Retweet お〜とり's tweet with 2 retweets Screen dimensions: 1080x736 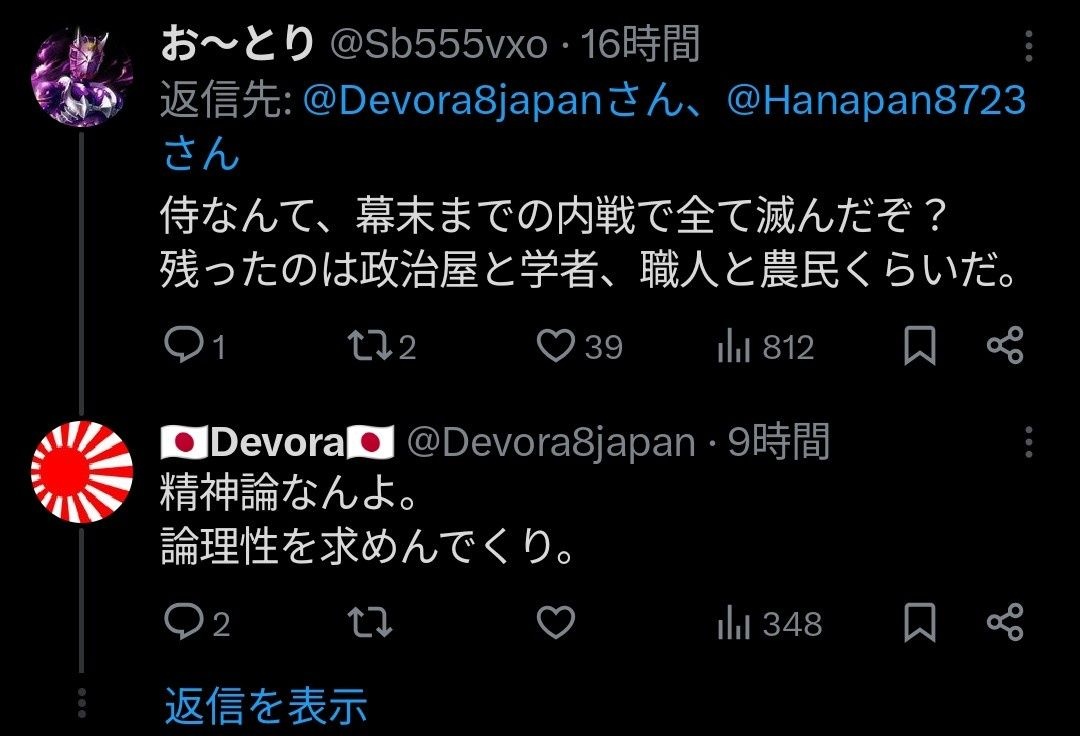(370, 346)
